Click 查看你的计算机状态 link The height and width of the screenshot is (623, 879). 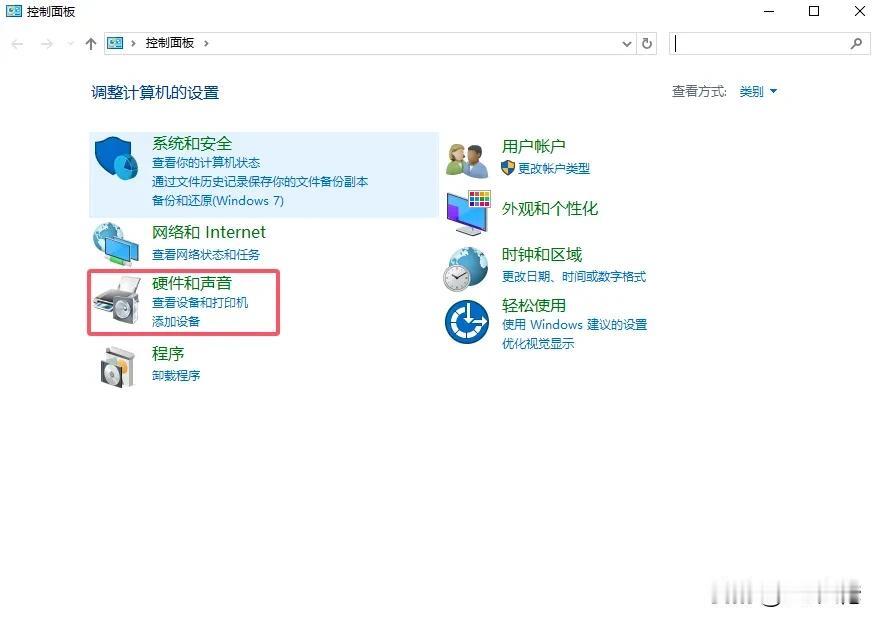pos(206,163)
